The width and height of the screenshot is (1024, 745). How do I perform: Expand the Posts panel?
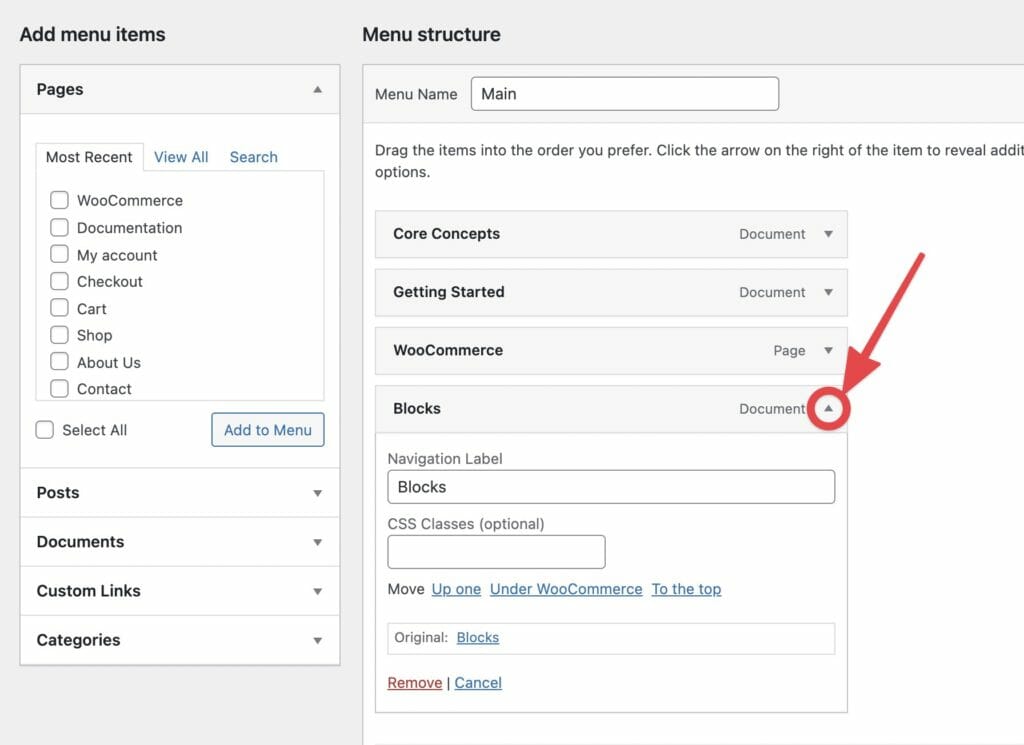point(317,492)
